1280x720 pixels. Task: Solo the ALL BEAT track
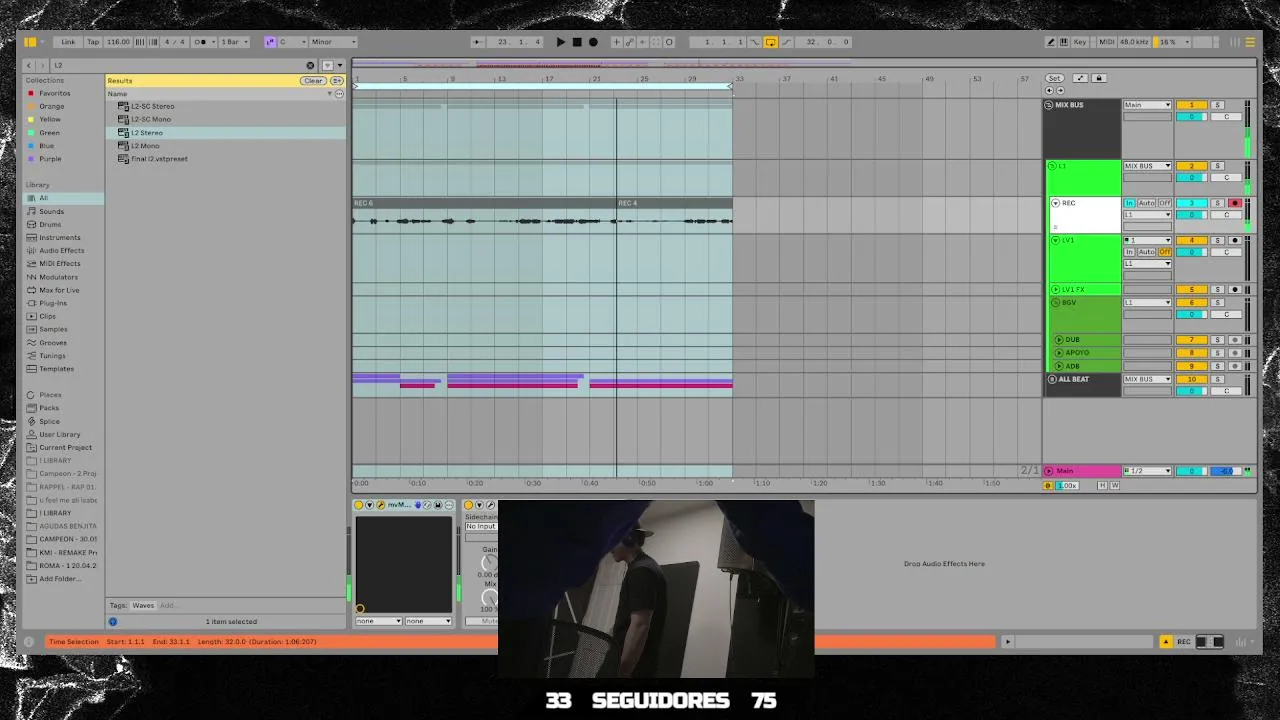[x=1218, y=380]
